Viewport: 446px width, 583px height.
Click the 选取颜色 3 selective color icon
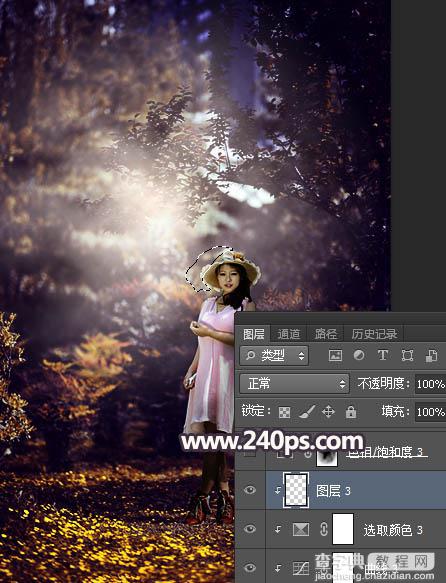(x=301, y=529)
